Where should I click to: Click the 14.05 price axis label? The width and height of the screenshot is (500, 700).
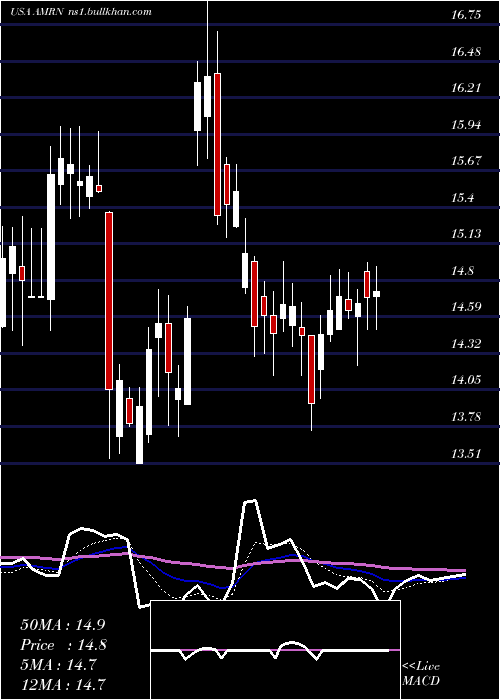(466, 380)
